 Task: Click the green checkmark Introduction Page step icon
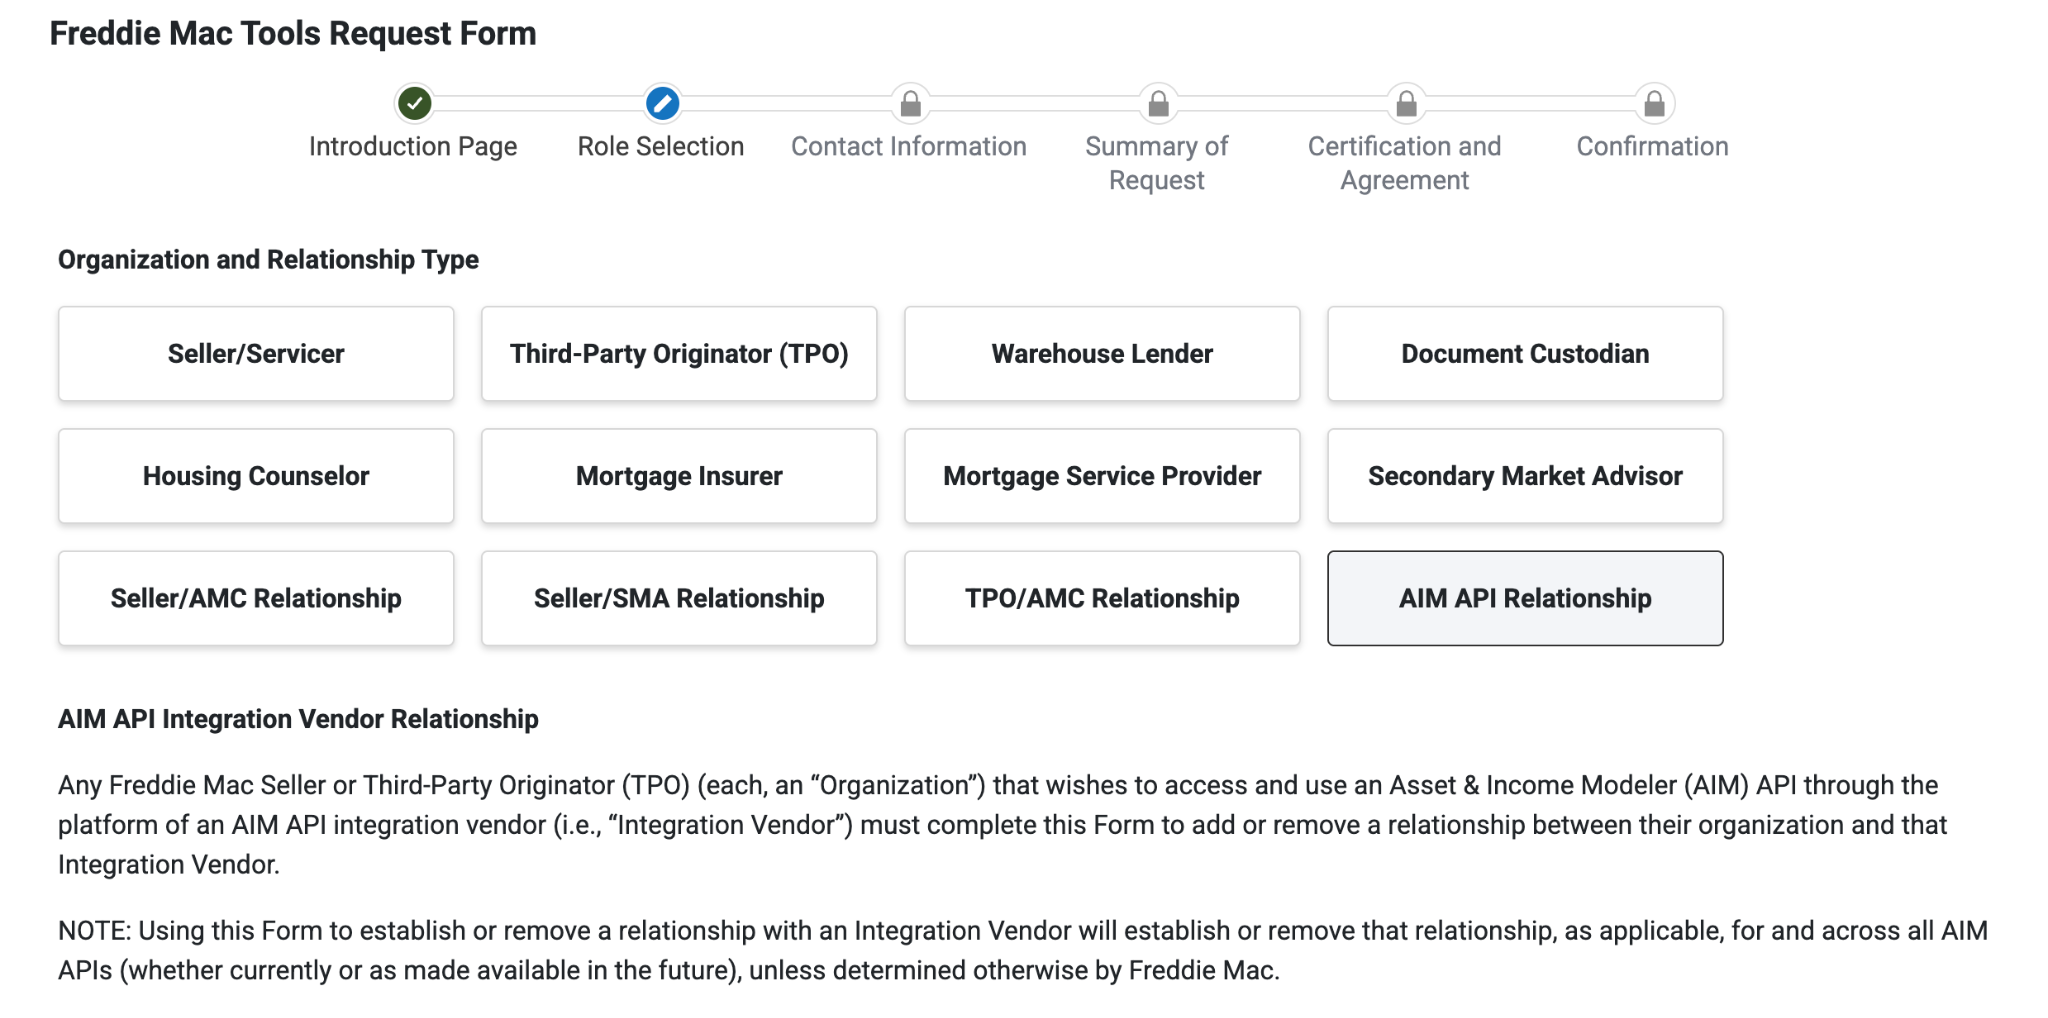(x=414, y=103)
